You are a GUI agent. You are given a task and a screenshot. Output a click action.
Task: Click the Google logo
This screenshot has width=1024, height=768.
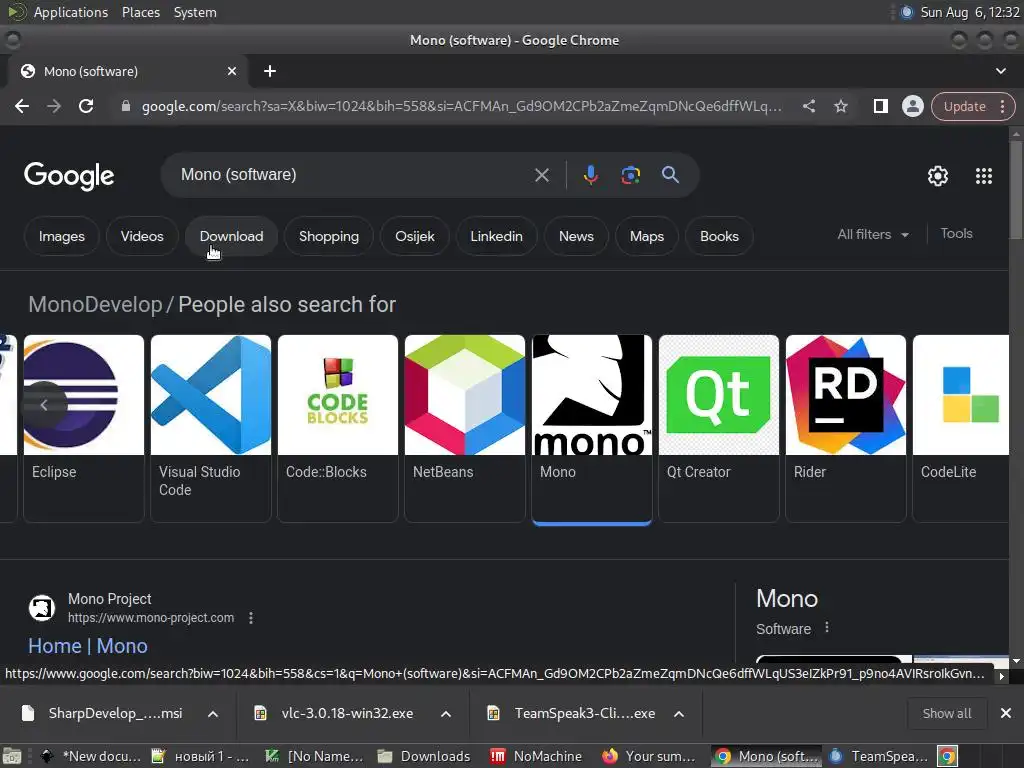coord(69,176)
